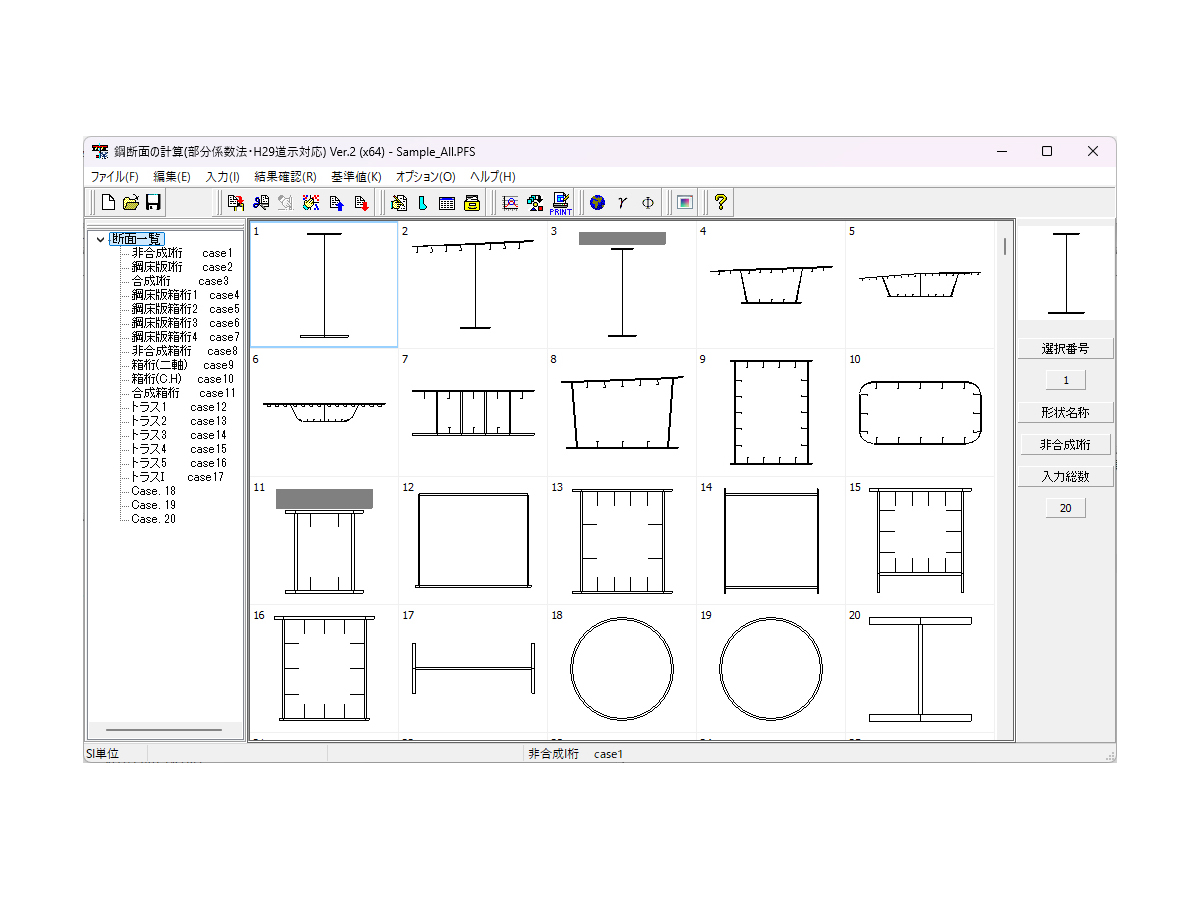Click the yellow printer-like toolbar icon
The height and width of the screenshot is (900, 1200).
[472, 203]
